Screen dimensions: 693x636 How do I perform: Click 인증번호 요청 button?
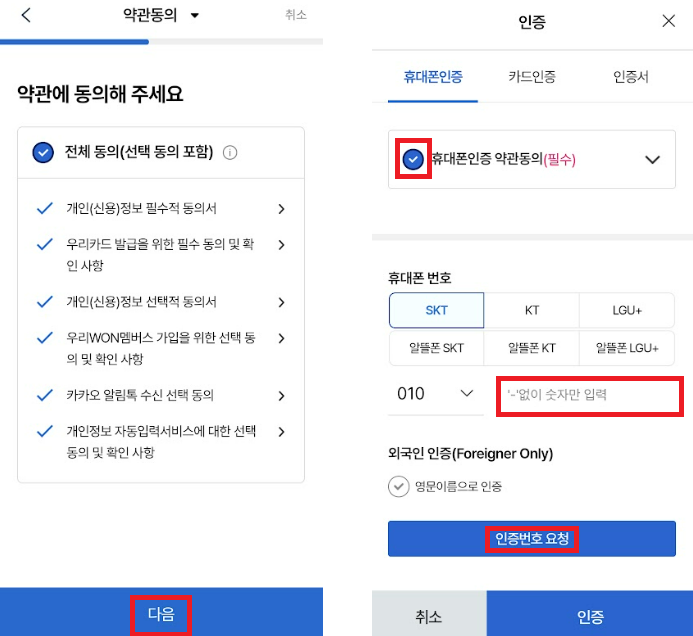pyautogui.click(x=532, y=538)
